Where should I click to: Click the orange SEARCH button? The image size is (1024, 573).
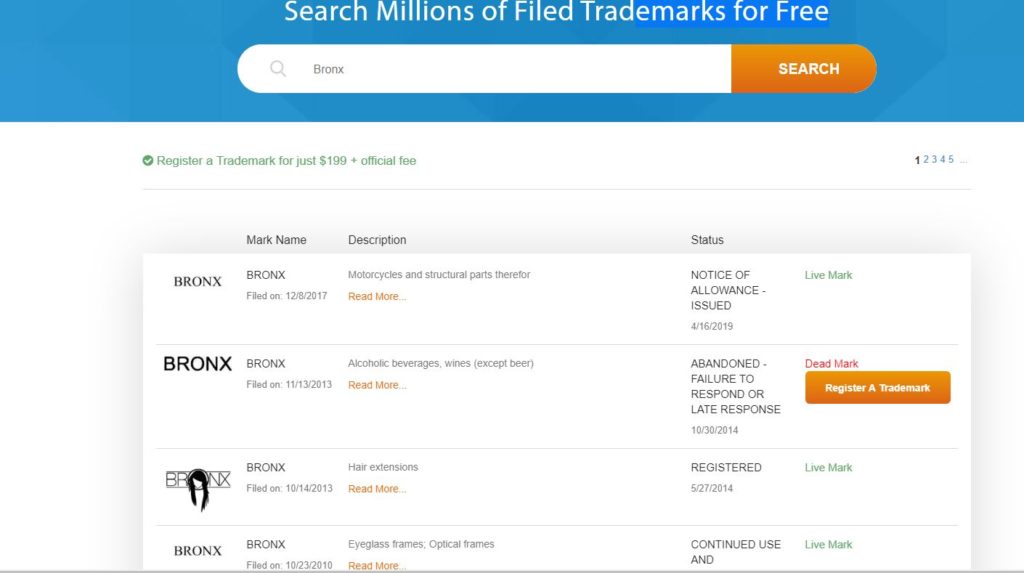804,69
